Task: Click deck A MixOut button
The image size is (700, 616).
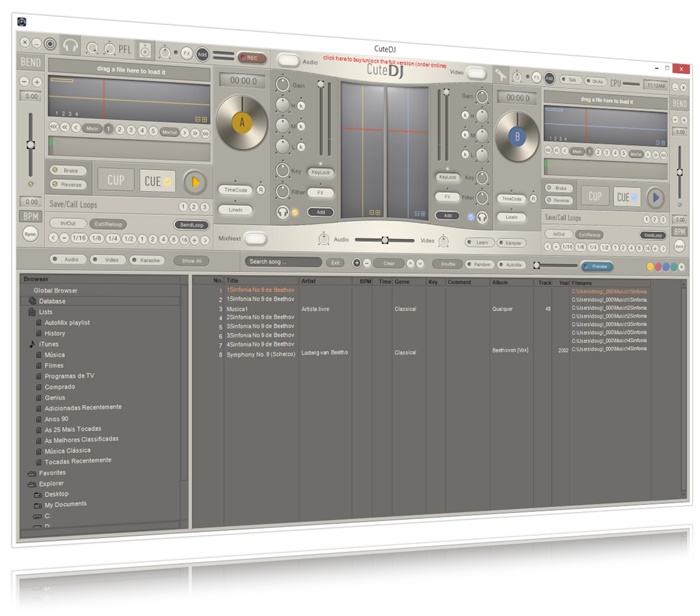Action: click(x=169, y=132)
